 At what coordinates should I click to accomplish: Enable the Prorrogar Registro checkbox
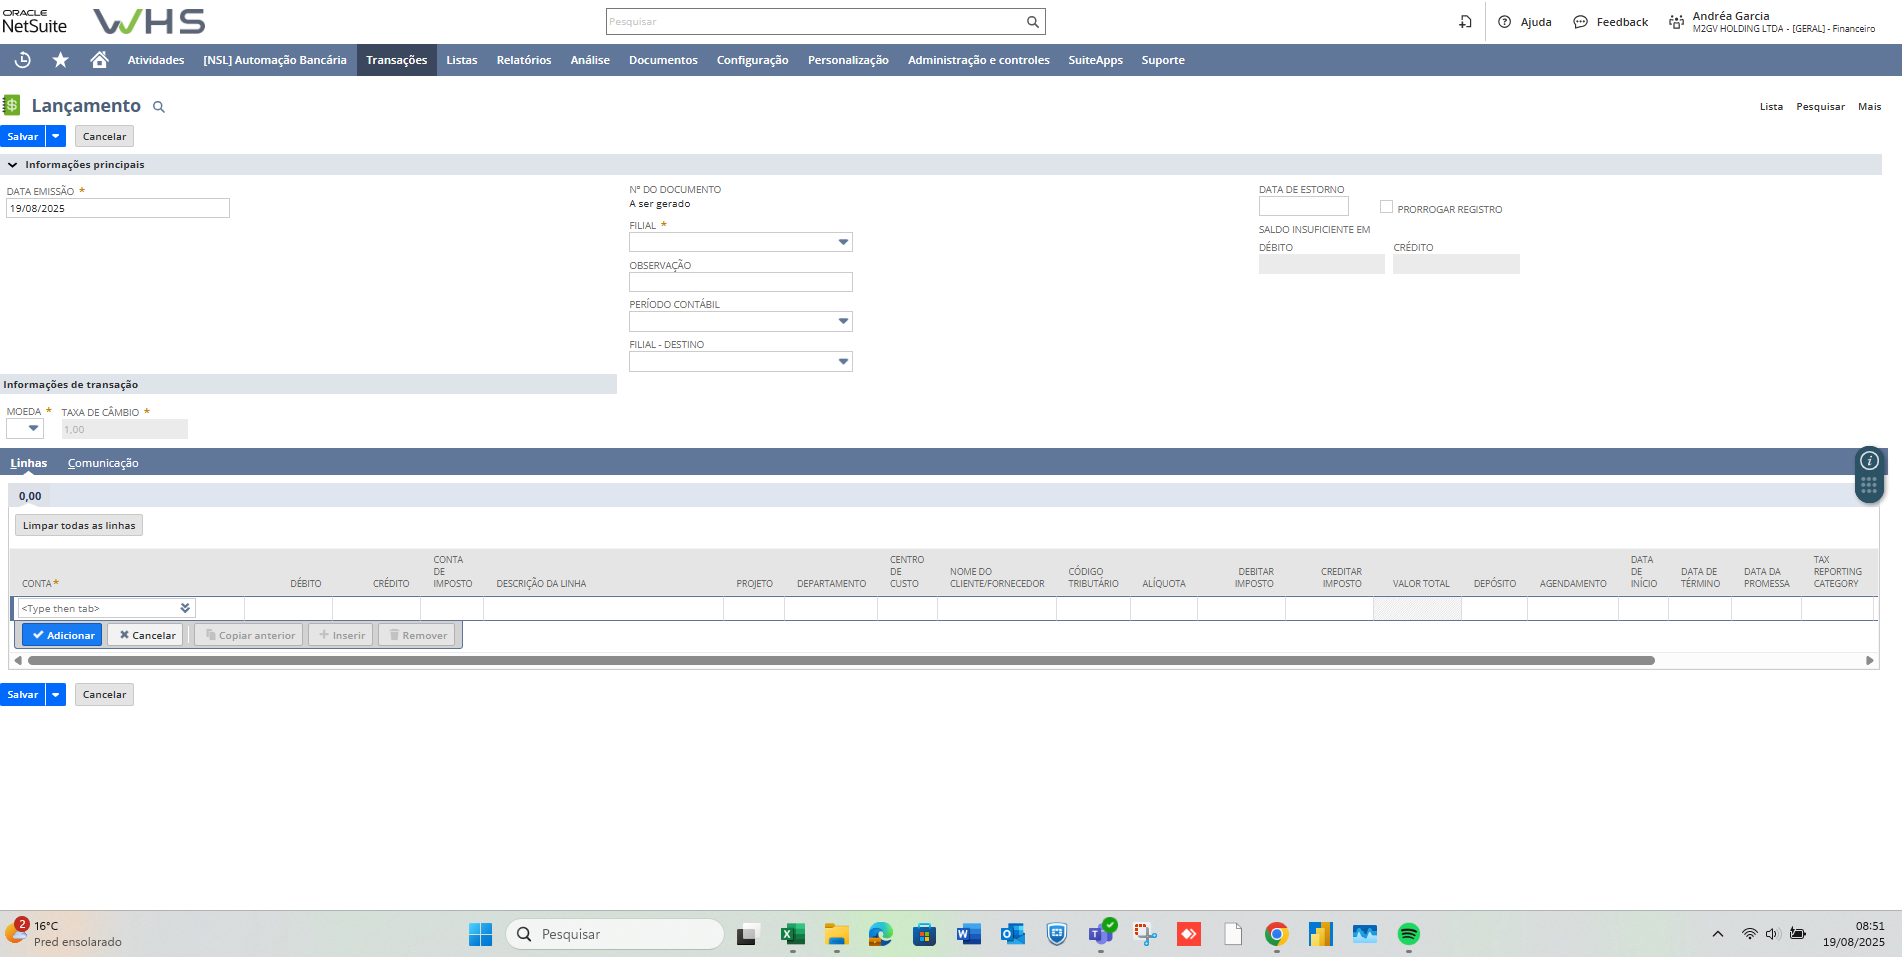[x=1386, y=207]
